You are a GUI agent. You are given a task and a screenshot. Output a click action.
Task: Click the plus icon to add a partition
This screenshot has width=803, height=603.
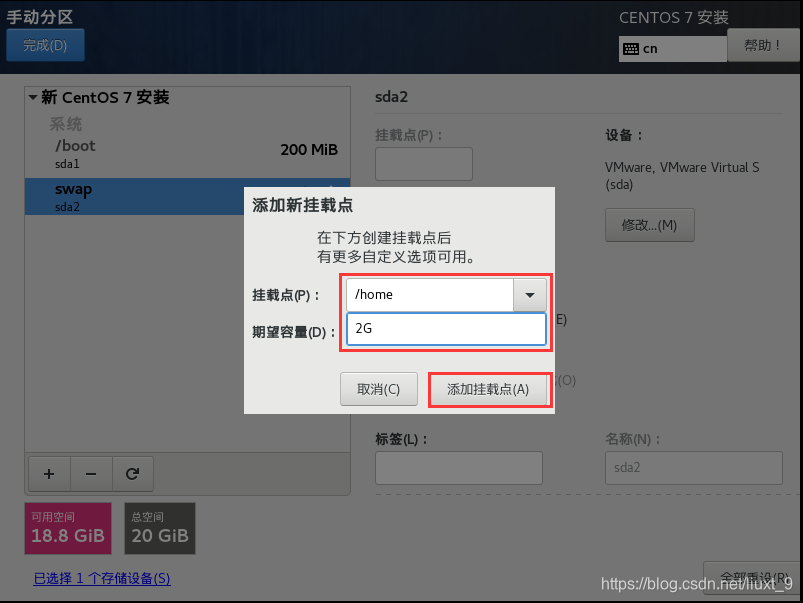(48, 473)
